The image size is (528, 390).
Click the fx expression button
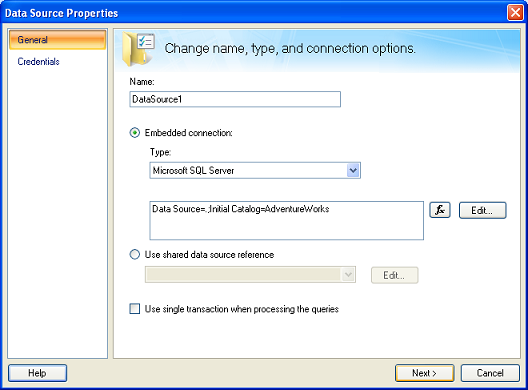coord(440,210)
